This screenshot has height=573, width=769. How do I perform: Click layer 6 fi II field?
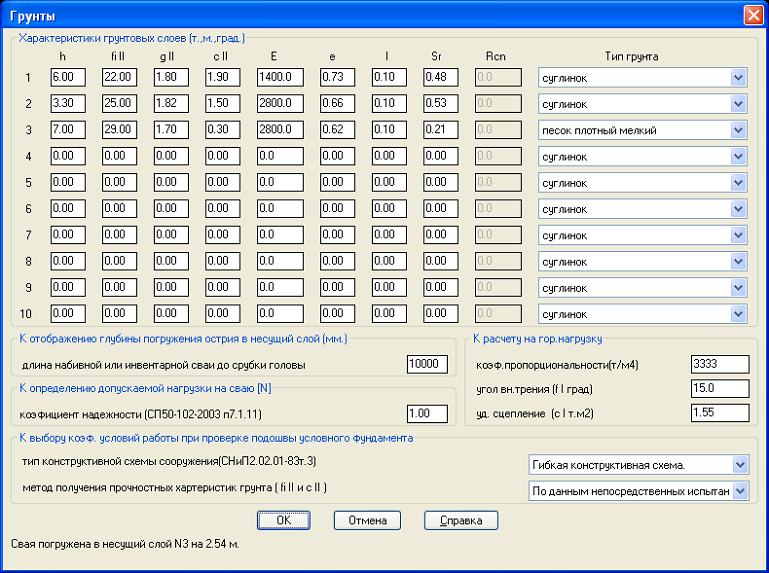pos(120,208)
